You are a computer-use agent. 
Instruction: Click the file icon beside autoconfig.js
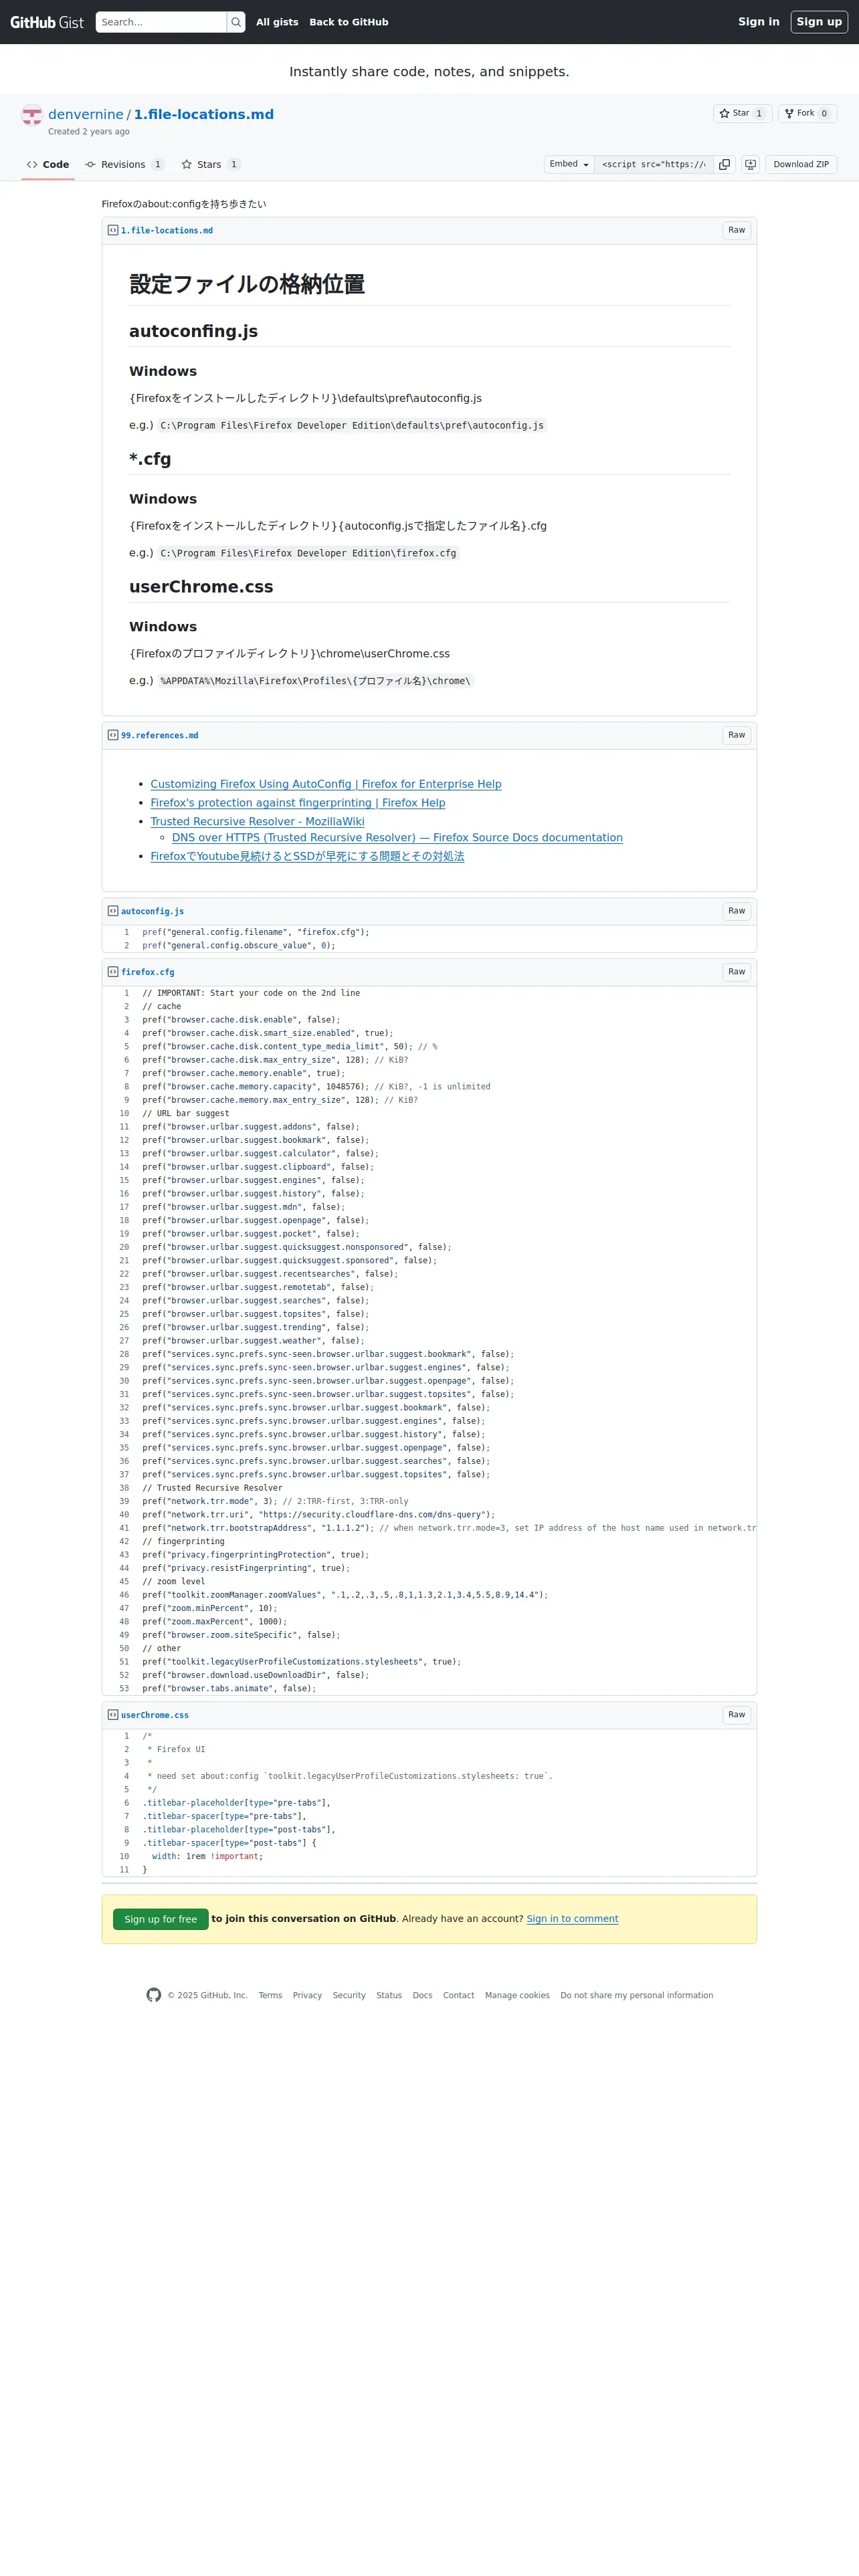pos(113,912)
